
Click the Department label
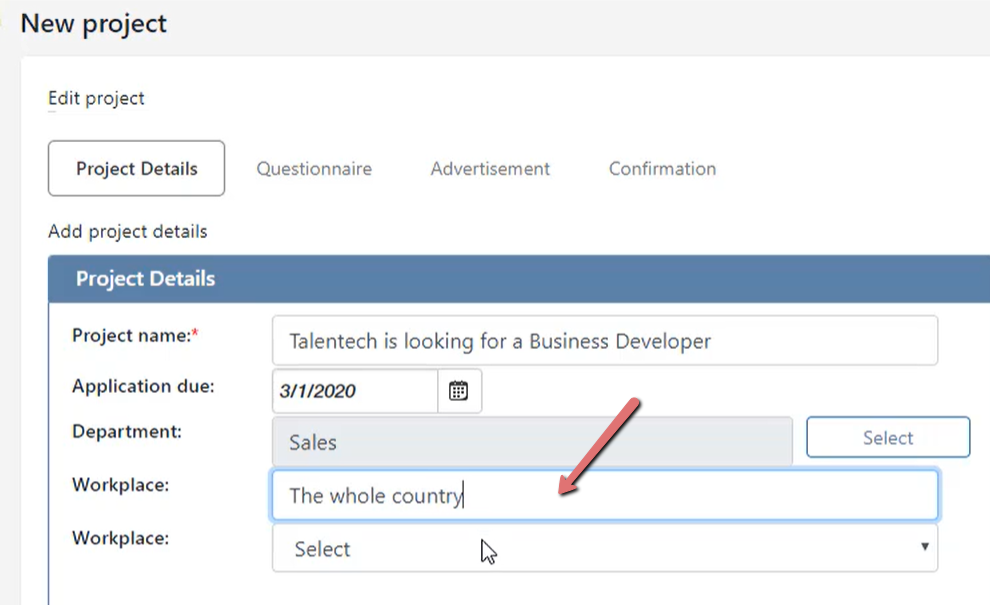(126, 431)
